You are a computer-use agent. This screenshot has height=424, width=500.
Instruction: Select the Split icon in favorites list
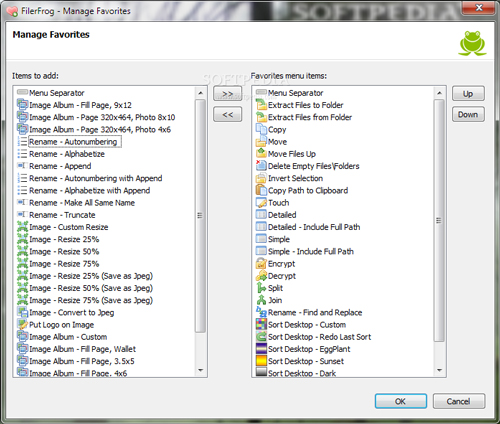pyautogui.click(x=261, y=288)
